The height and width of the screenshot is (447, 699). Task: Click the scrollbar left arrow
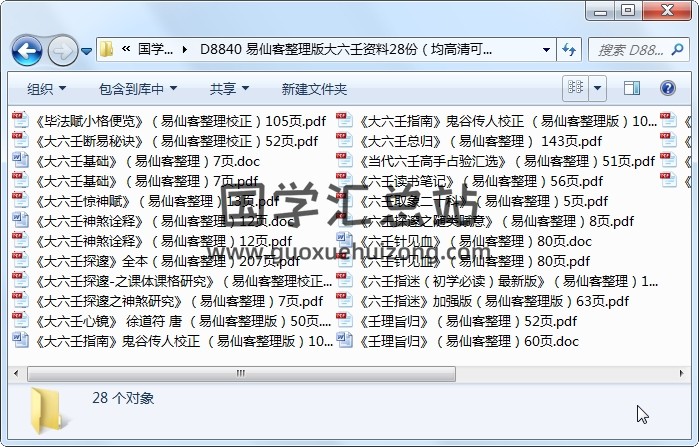click(16, 373)
